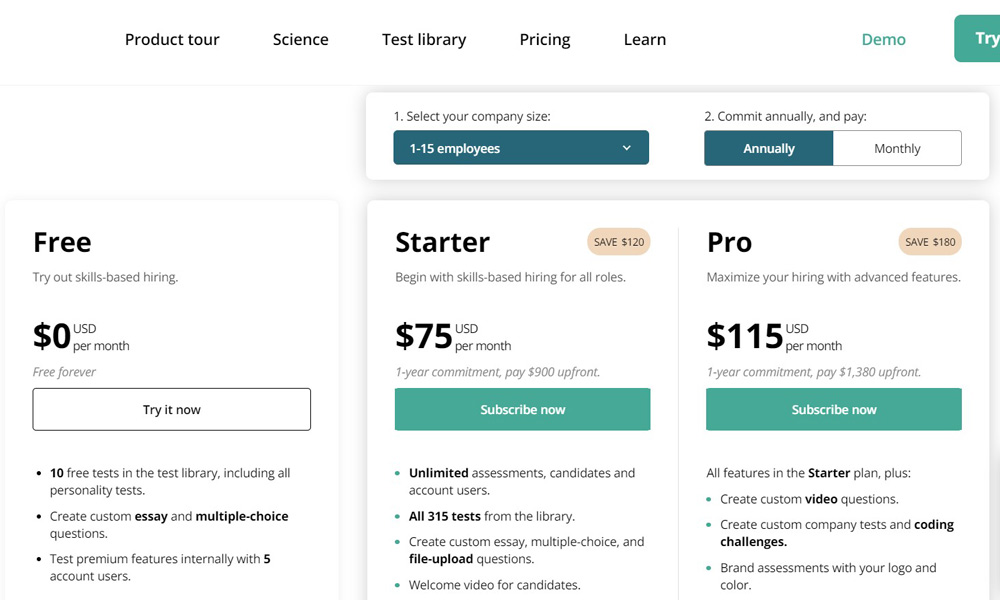Select Annually billing commitment

[768, 147]
